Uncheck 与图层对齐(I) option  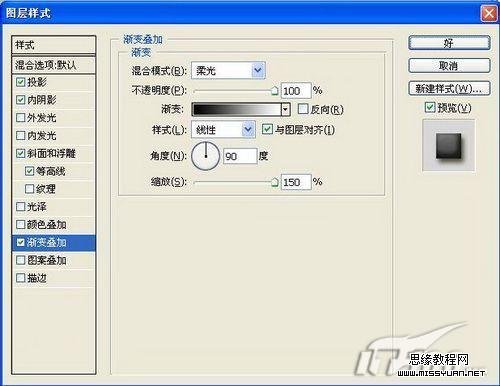click(267, 129)
